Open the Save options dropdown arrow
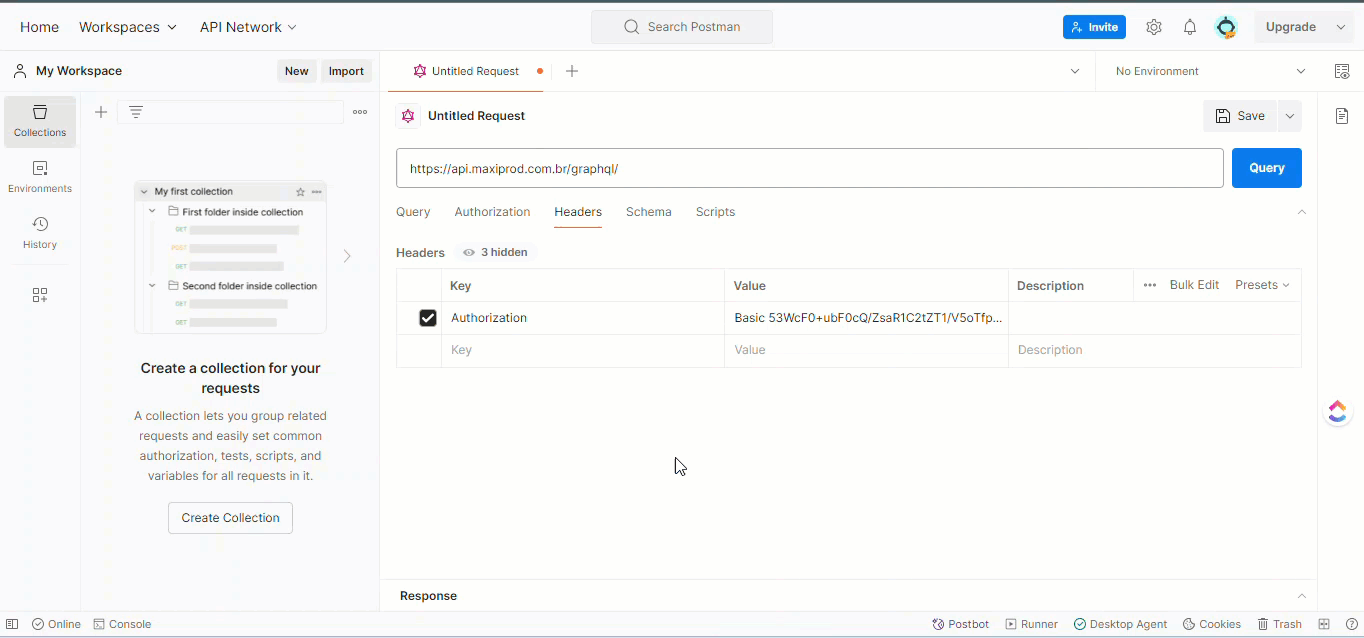The width and height of the screenshot is (1364, 638). pyautogui.click(x=1290, y=116)
